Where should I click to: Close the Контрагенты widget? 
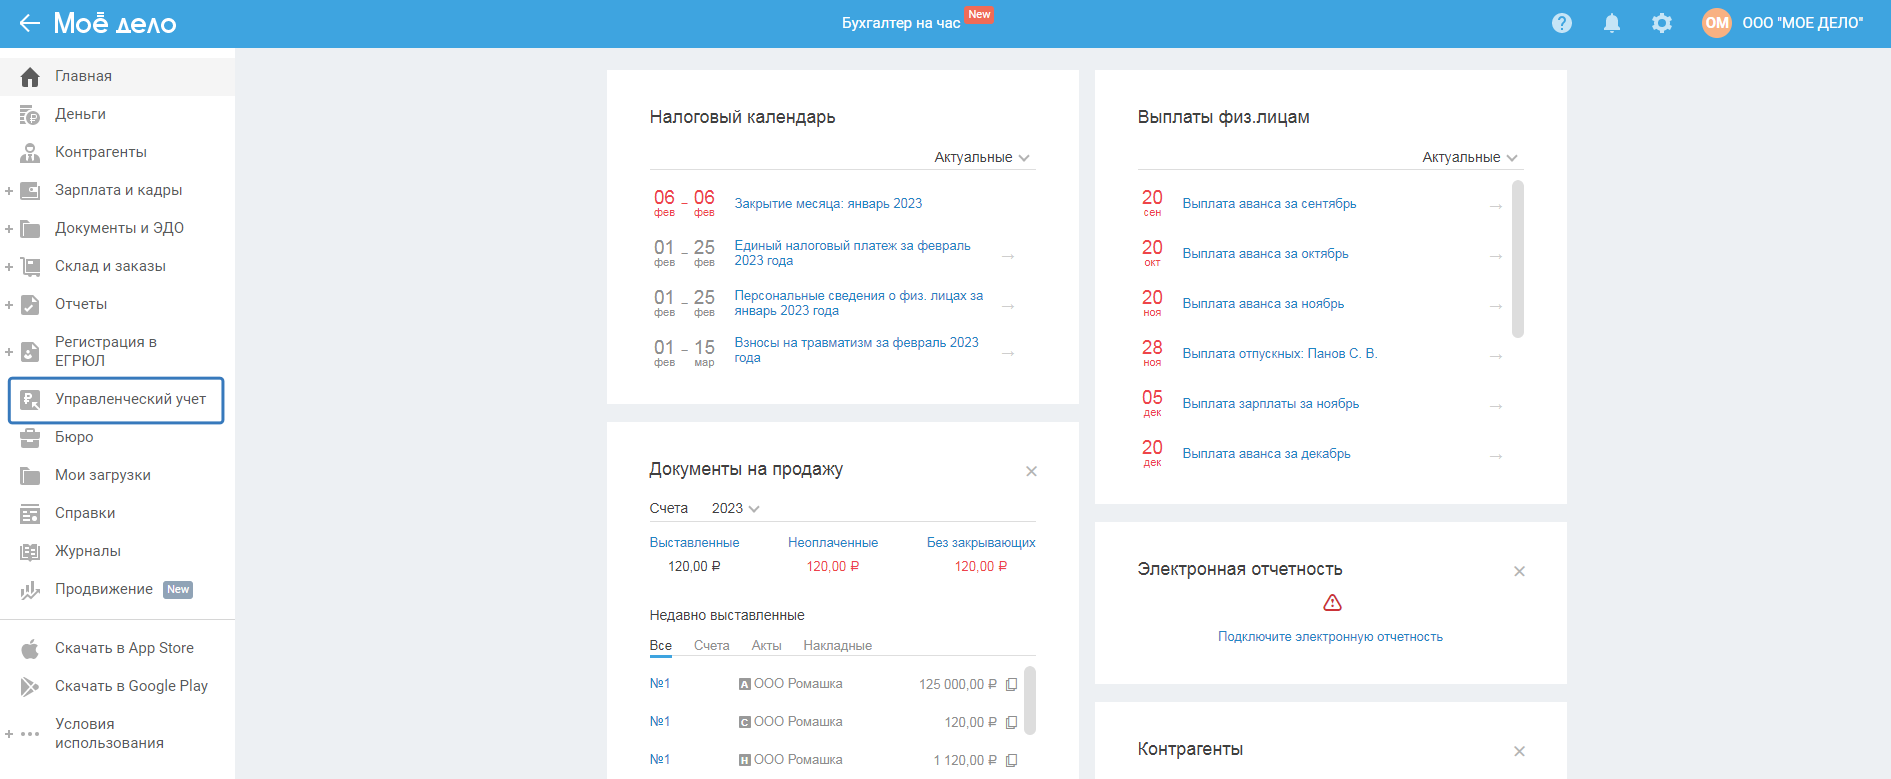click(1519, 751)
